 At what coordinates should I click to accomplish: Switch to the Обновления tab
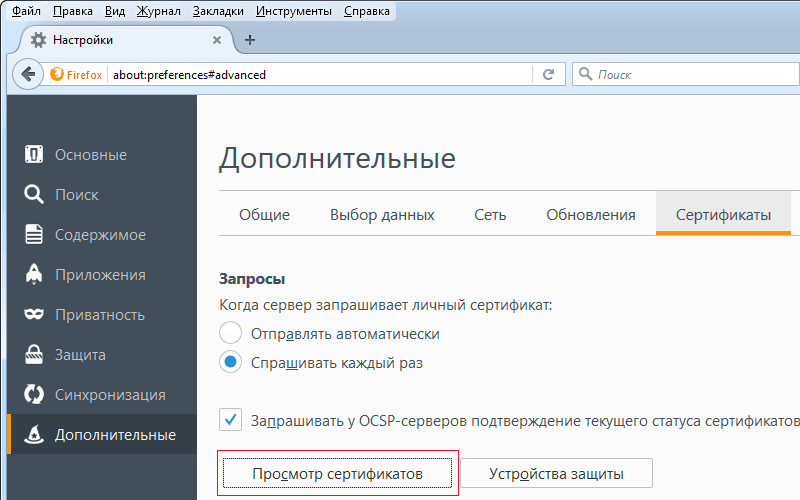(591, 214)
